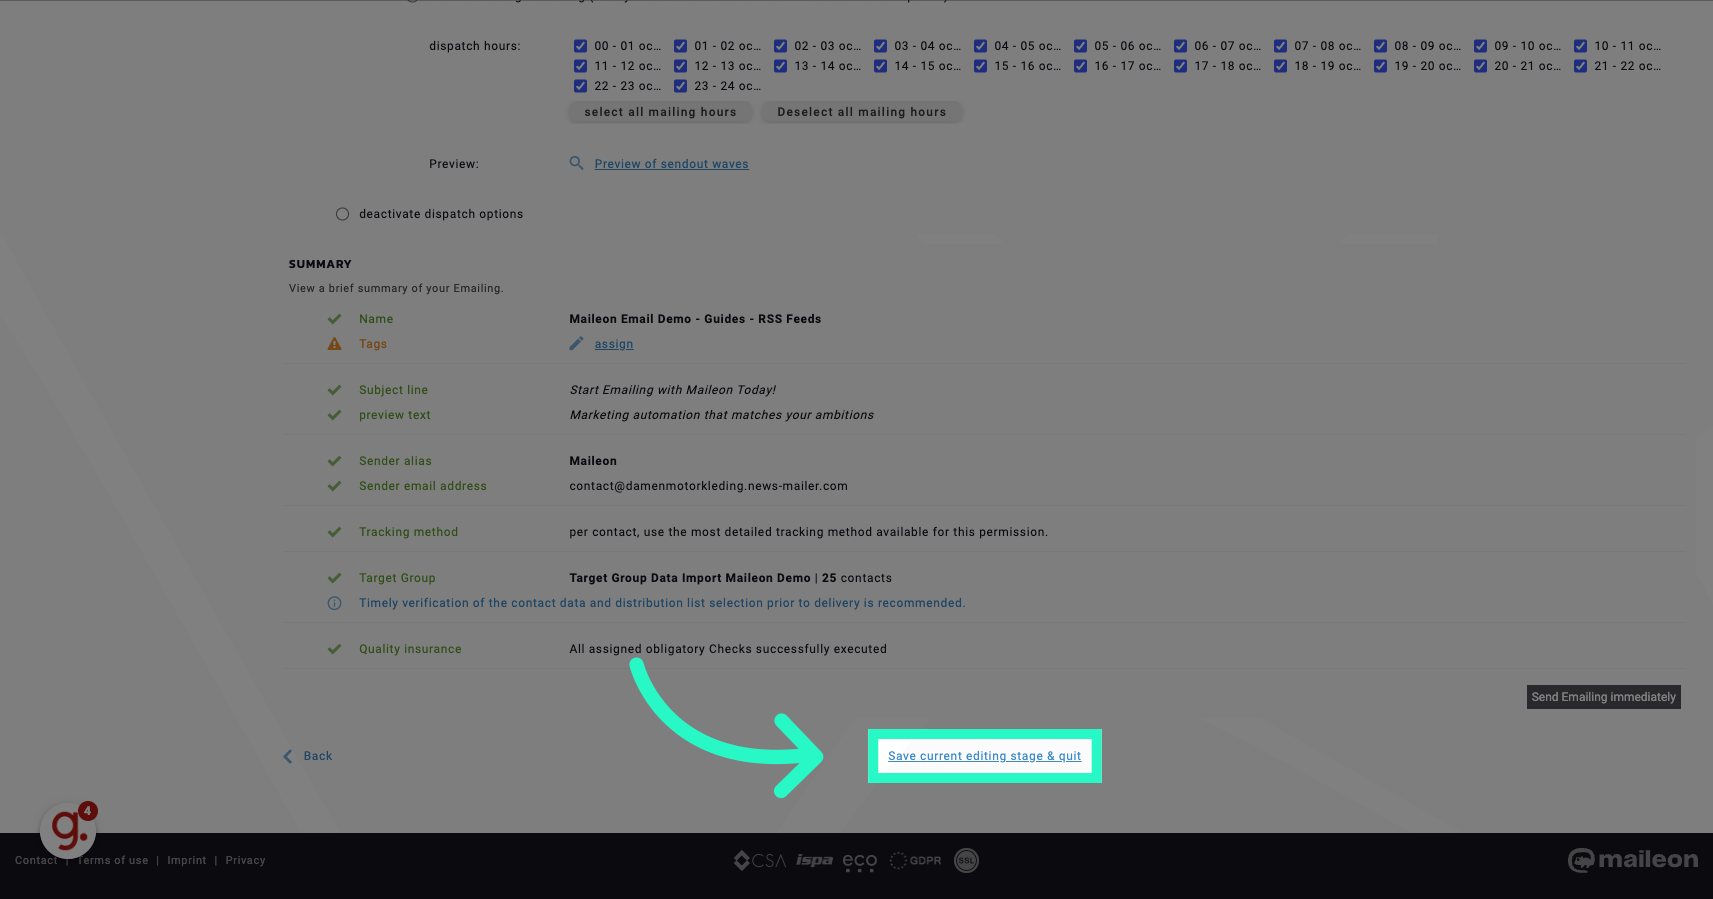The height and width of the screenshot is (899, 1713).
Task: Toggle the 23 - 24 dispatch hour checkbox
Action: [680, 86]
